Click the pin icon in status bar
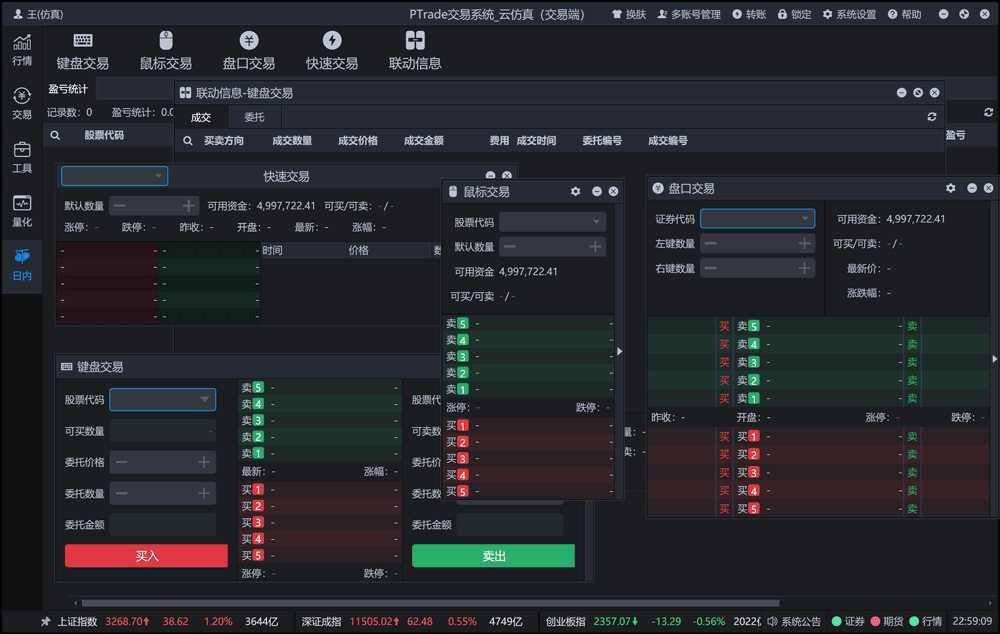1000x634 pixels. 45,621
